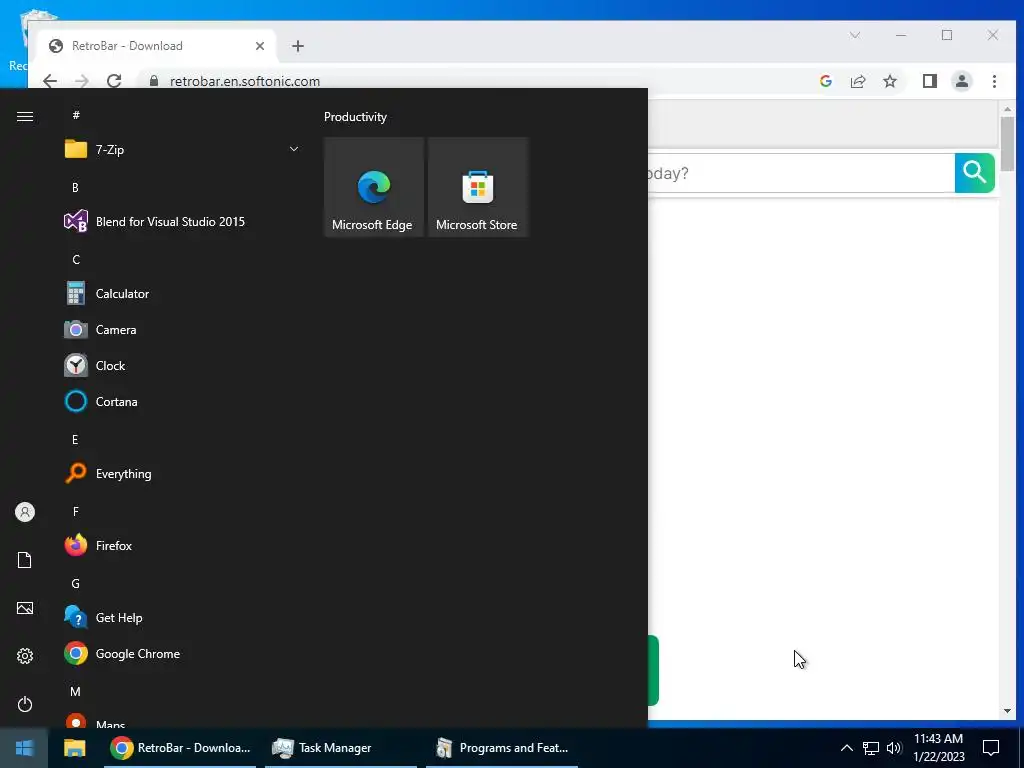
Task: Show hidden tray icons chevron
Action: 846,748
